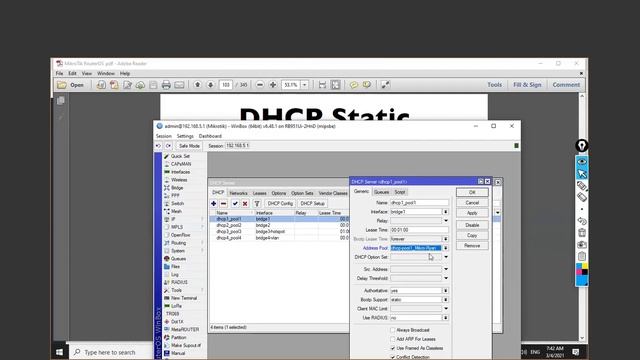Click the Lease Time input field
The height and width of the screenshot is (360, 640).
click(x=419, y=230)
